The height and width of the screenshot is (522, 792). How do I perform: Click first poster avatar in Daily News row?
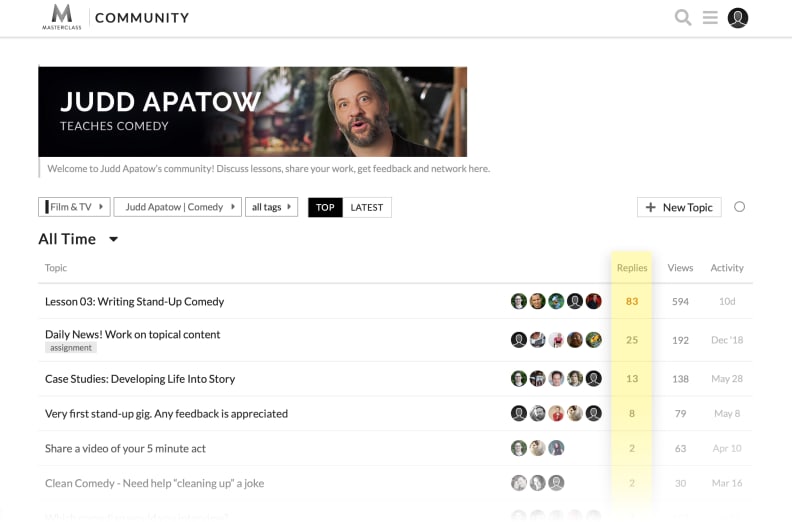519,340
